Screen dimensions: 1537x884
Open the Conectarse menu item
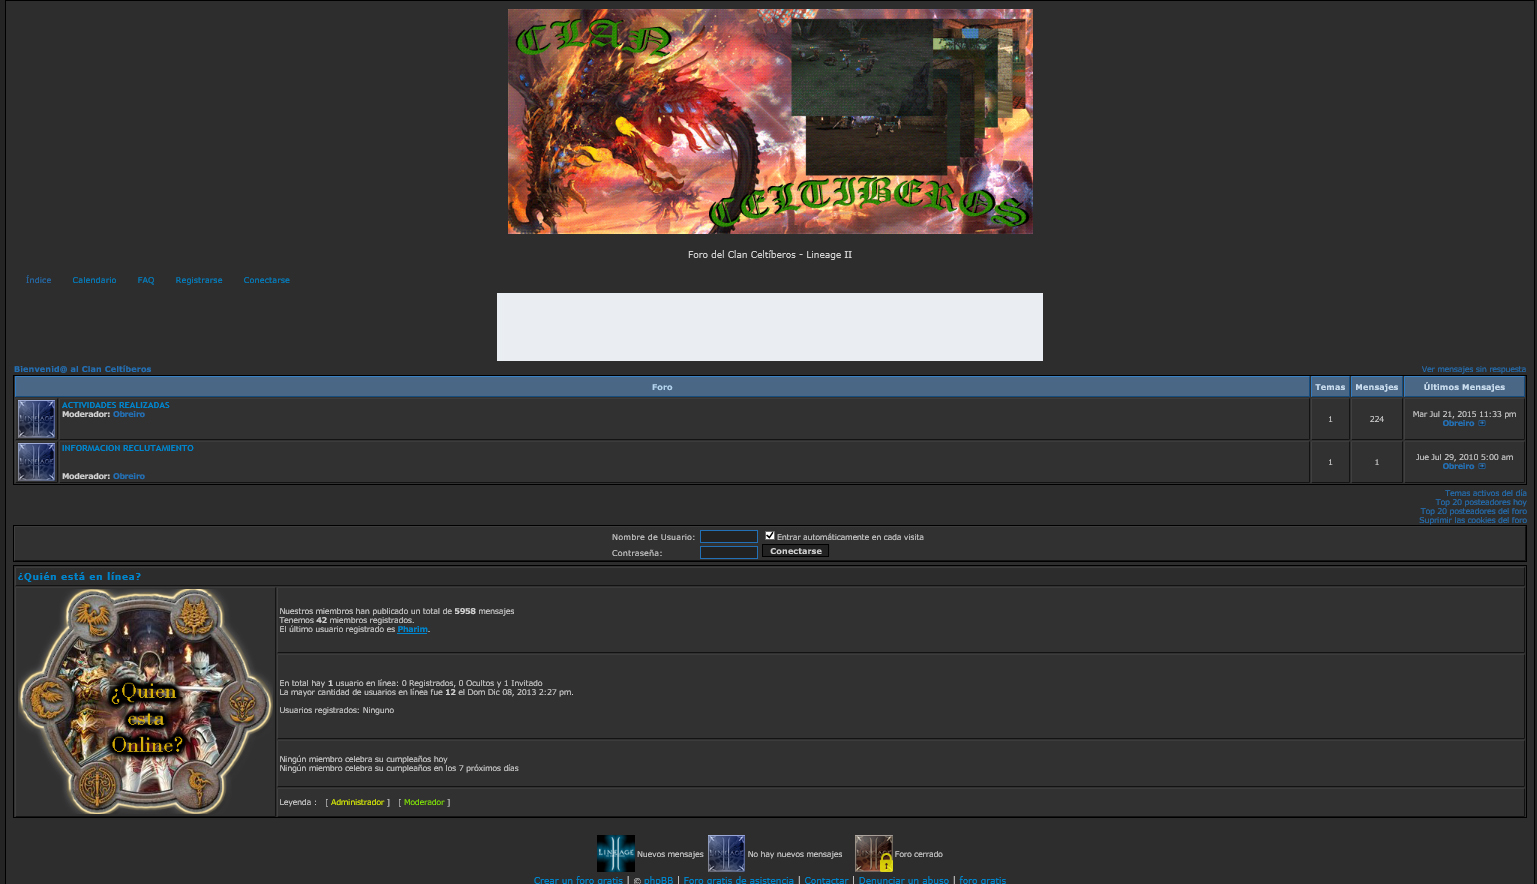point(267,280)
